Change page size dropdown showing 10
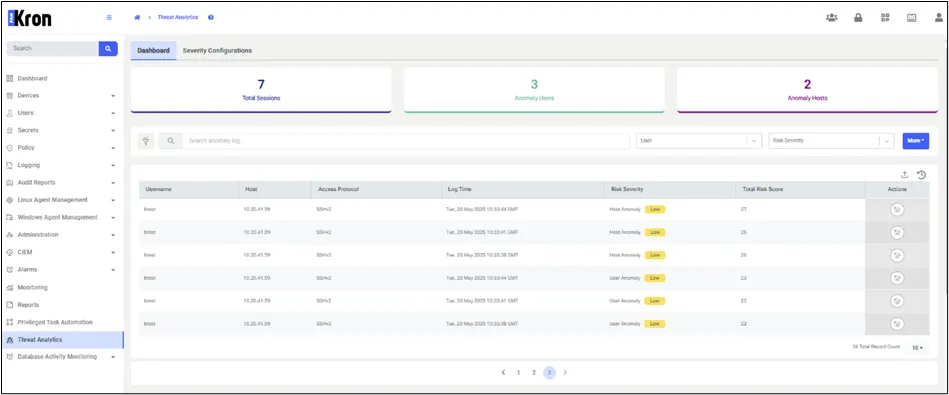Viewport: 949px width, 395px height. coord(918,348)
